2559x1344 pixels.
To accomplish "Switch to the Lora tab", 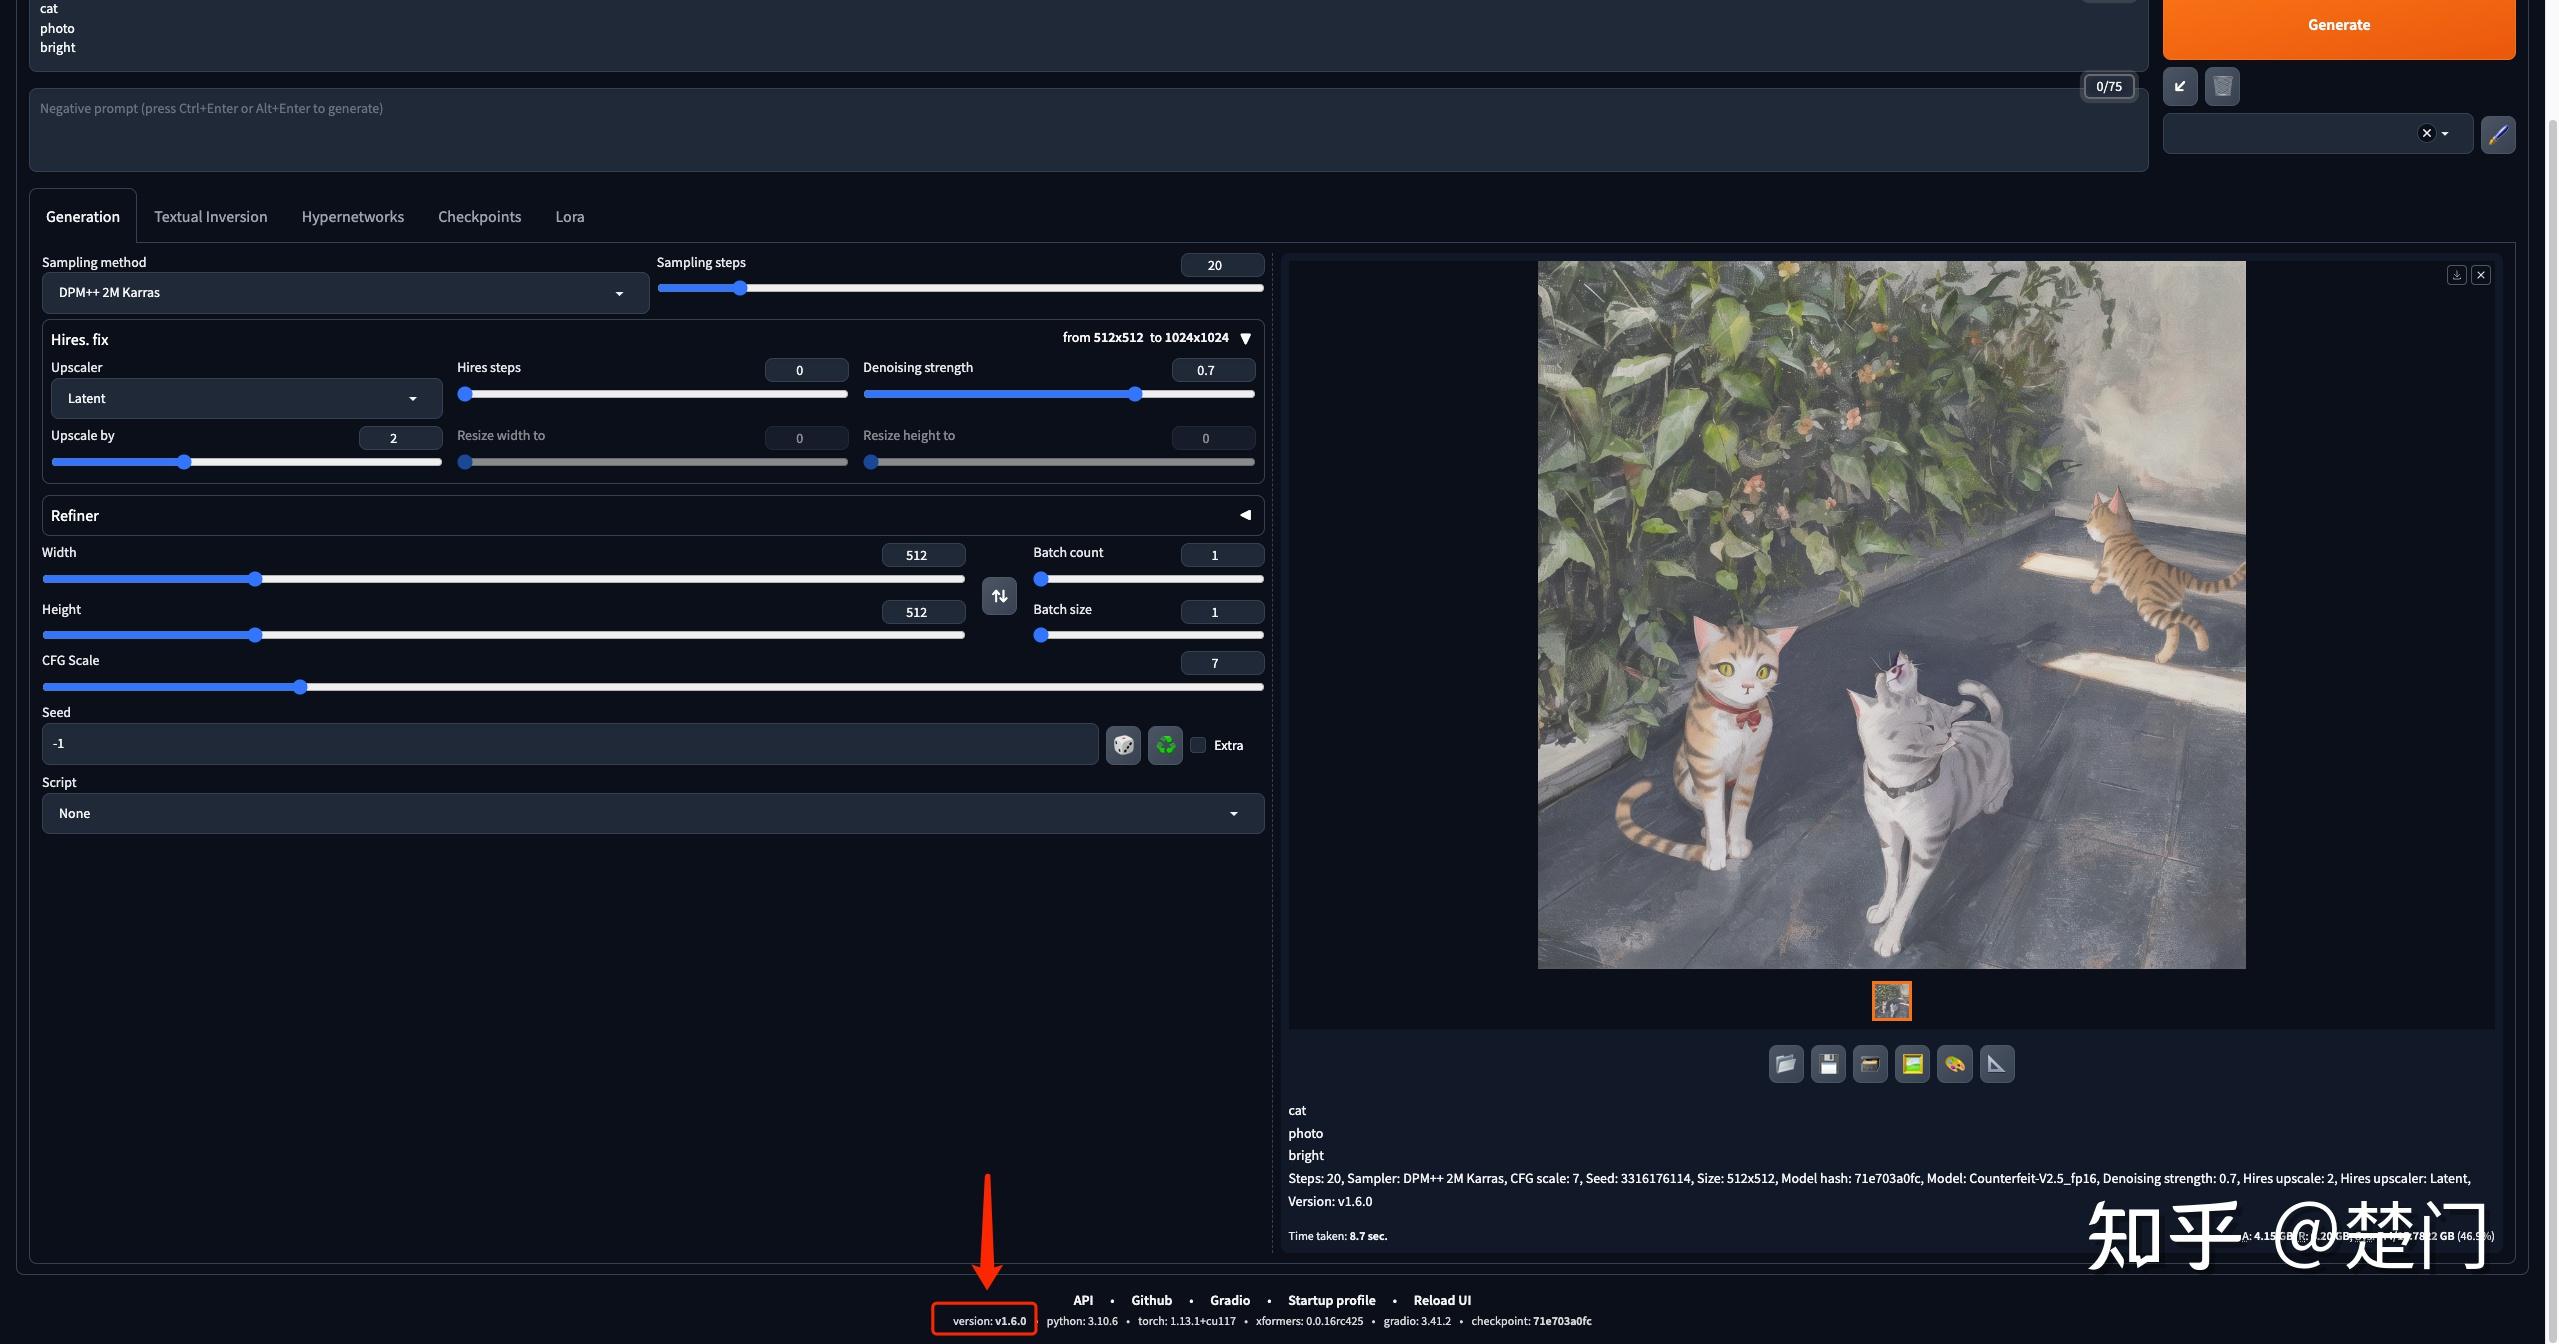I will coord(569,216).
